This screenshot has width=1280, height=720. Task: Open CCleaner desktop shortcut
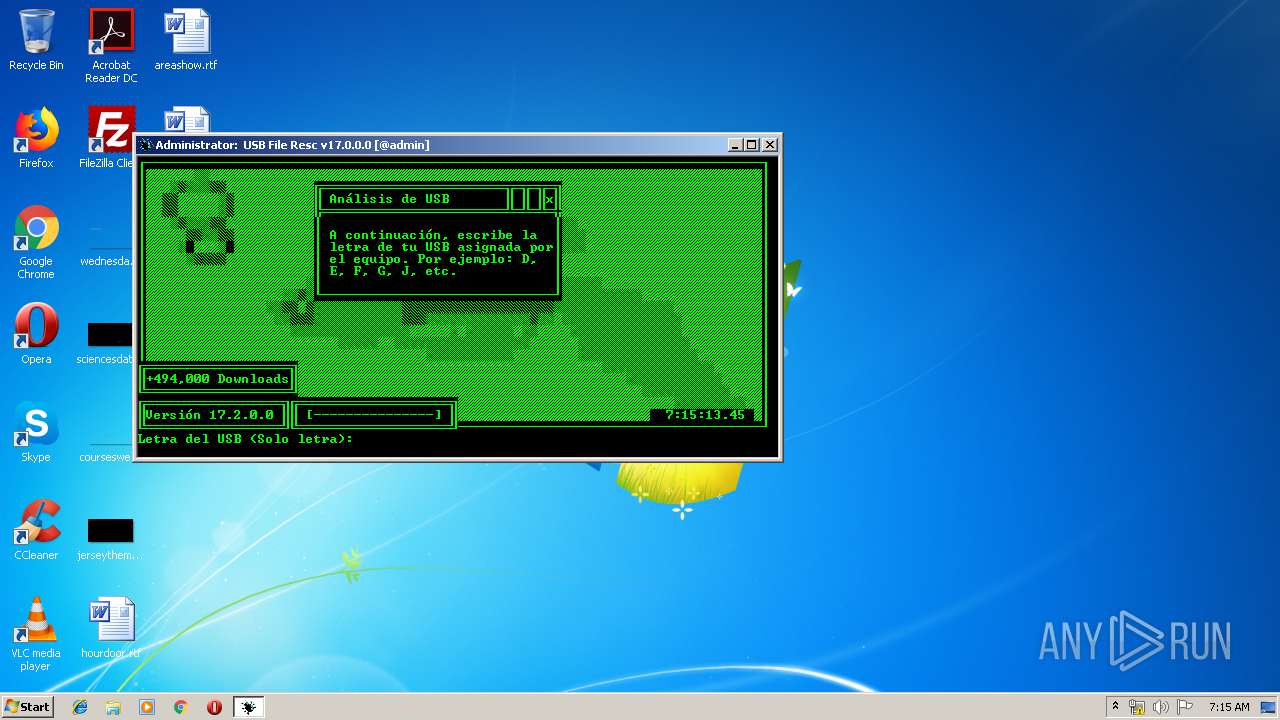pos(36,530)
